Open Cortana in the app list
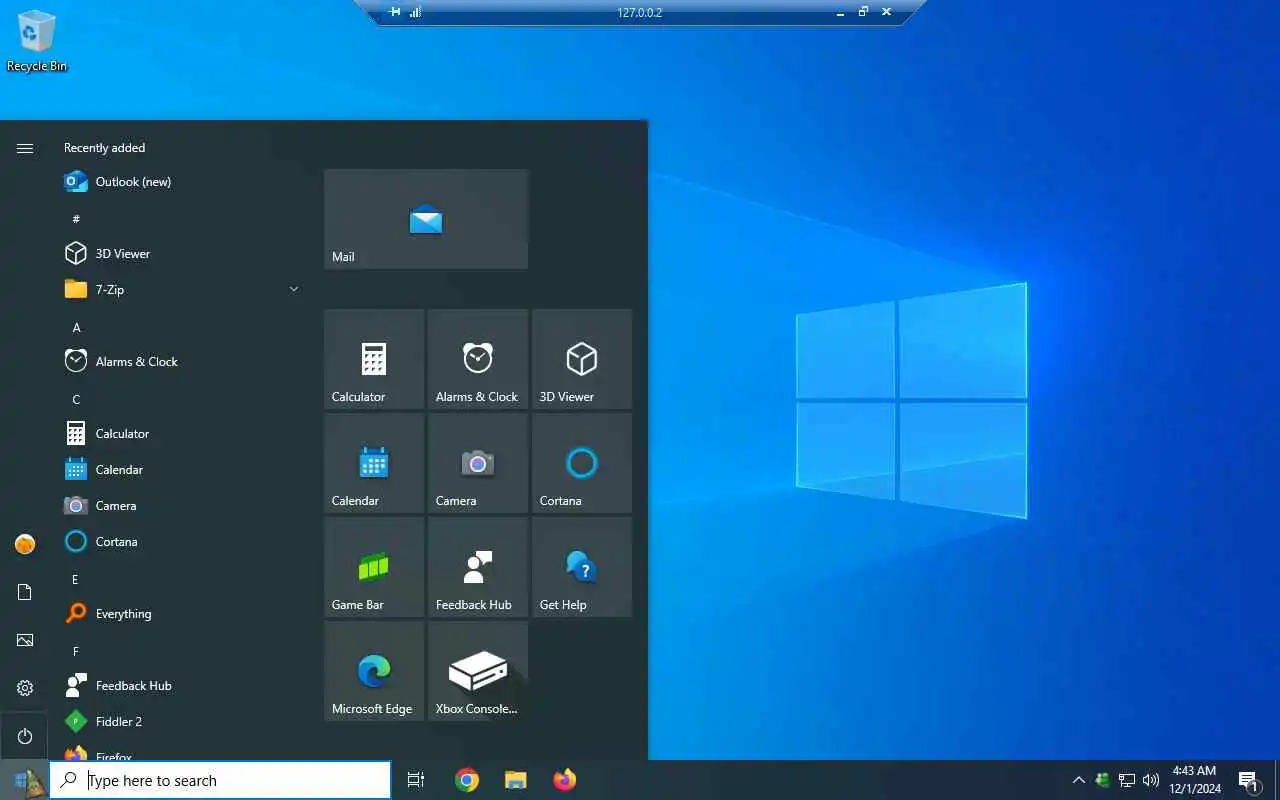 (x=180, y=542)
